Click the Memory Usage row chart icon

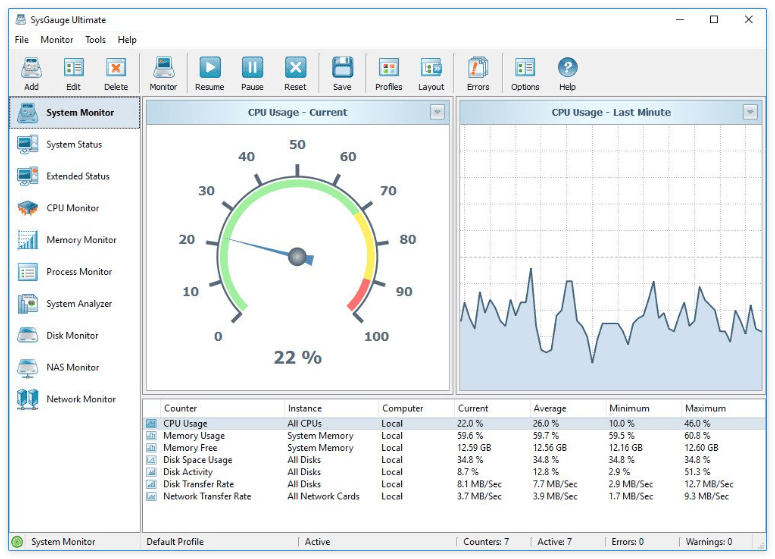click(x=151, y=435)
